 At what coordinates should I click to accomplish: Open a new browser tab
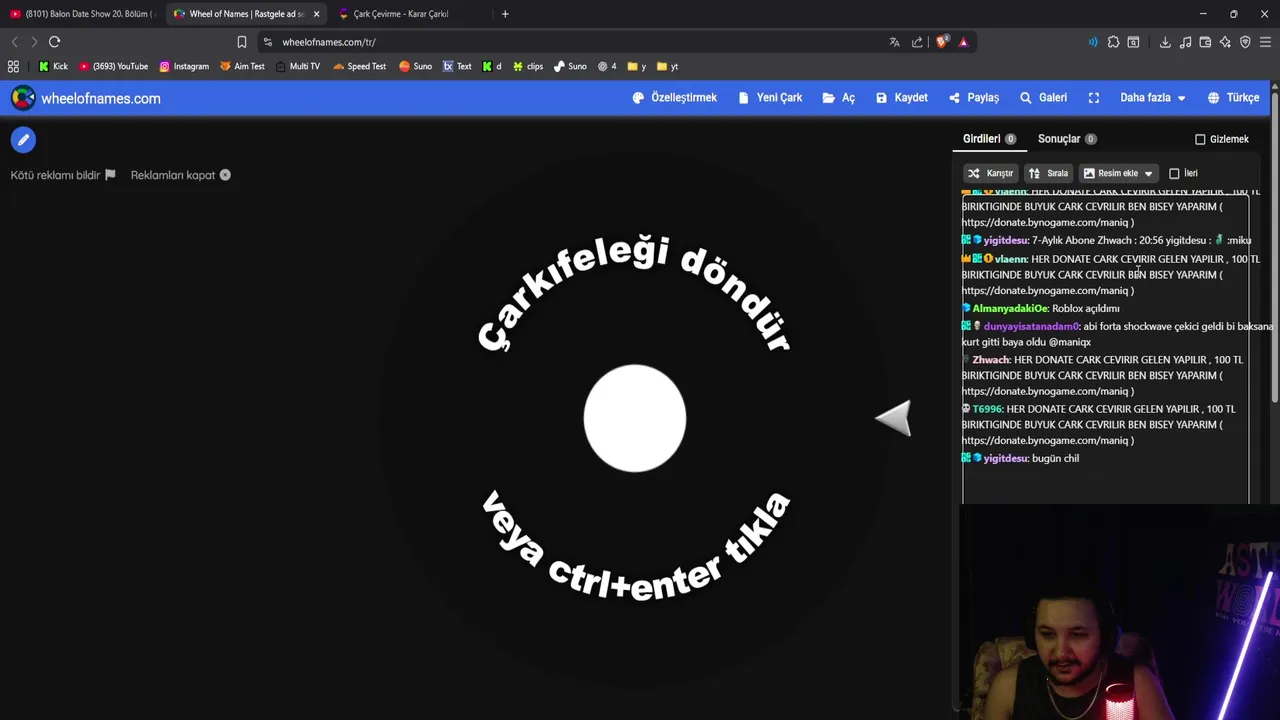pos(505,14)
